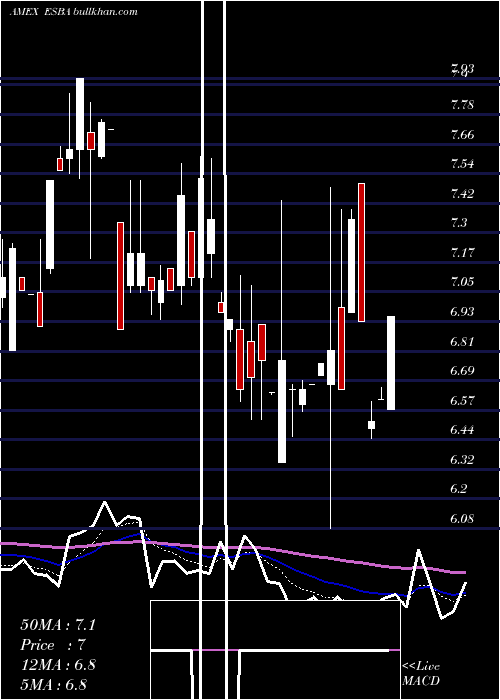Image resolution: width=500 pixels, height=700 pixels.
Task: Click the '50MA : 7.1' readout
Action: tap(58, 625)
